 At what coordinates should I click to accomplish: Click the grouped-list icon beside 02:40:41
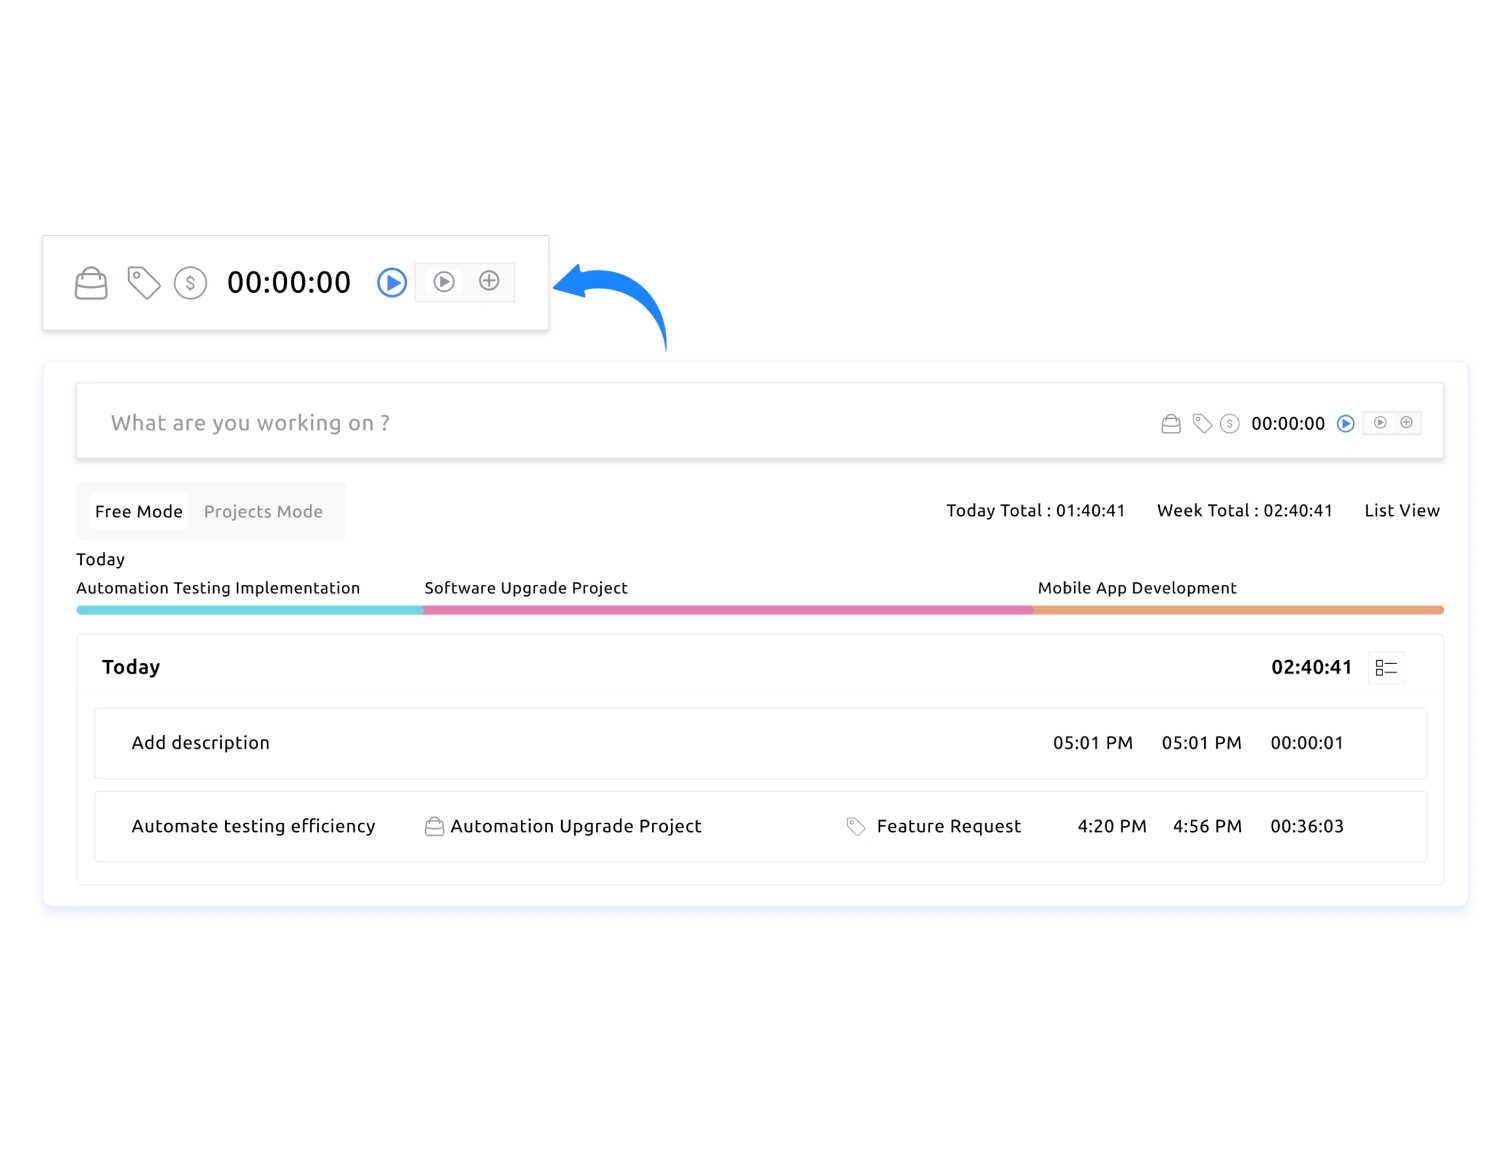tap(1386, 667)
